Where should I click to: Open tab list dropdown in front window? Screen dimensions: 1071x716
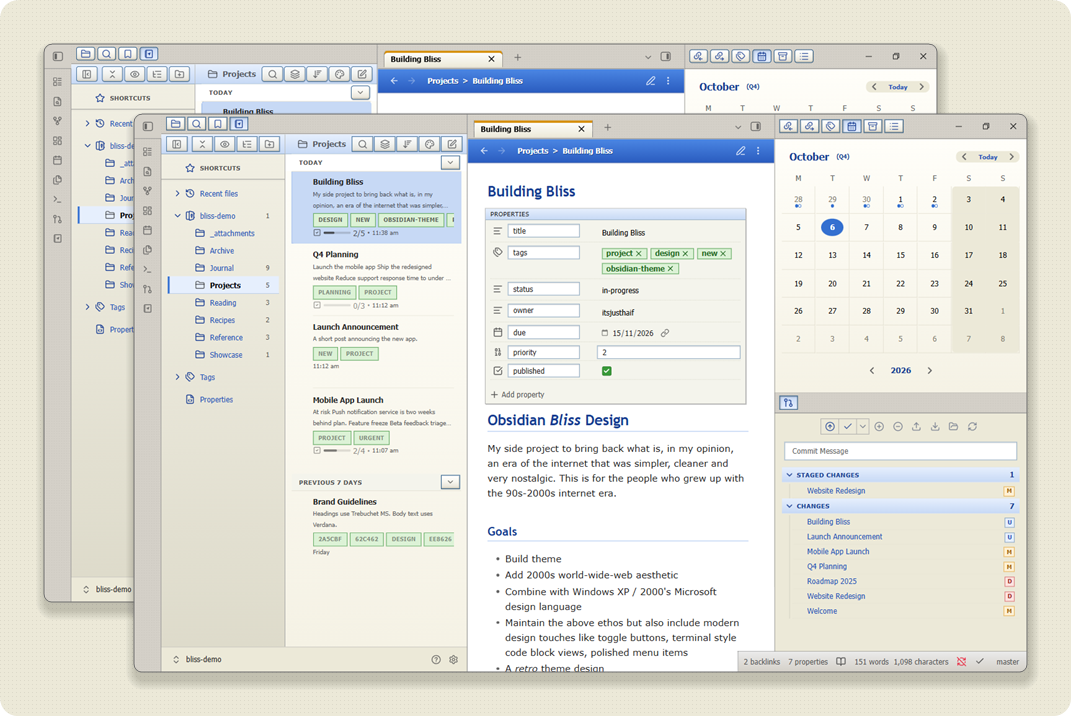coord(738,127)
